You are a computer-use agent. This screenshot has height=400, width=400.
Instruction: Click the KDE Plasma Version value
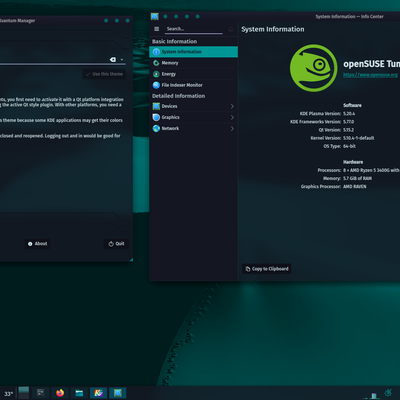349,114
